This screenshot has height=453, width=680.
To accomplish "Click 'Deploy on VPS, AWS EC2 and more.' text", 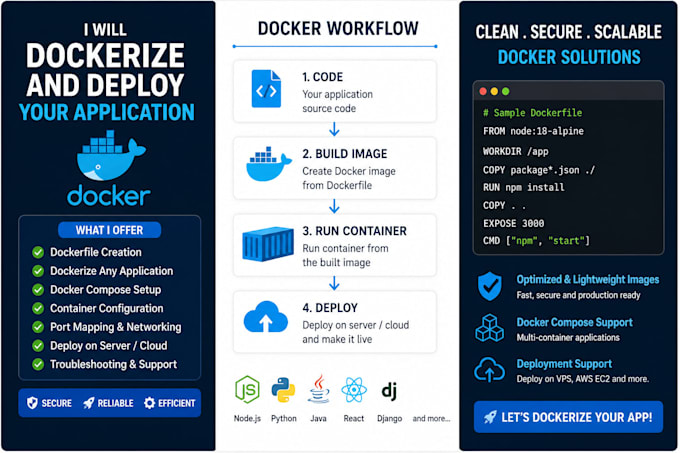I will pos(583,379).
